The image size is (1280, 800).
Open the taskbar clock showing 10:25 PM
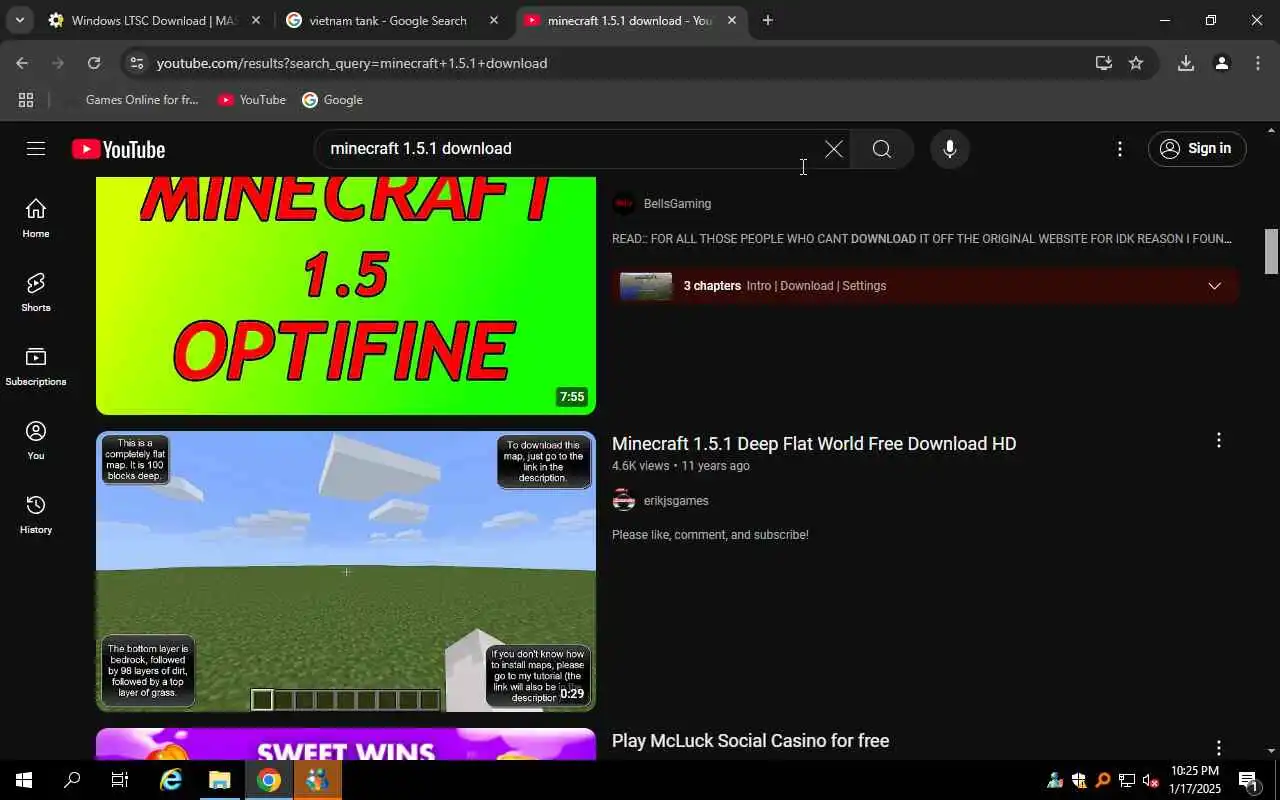[1195, 780]
